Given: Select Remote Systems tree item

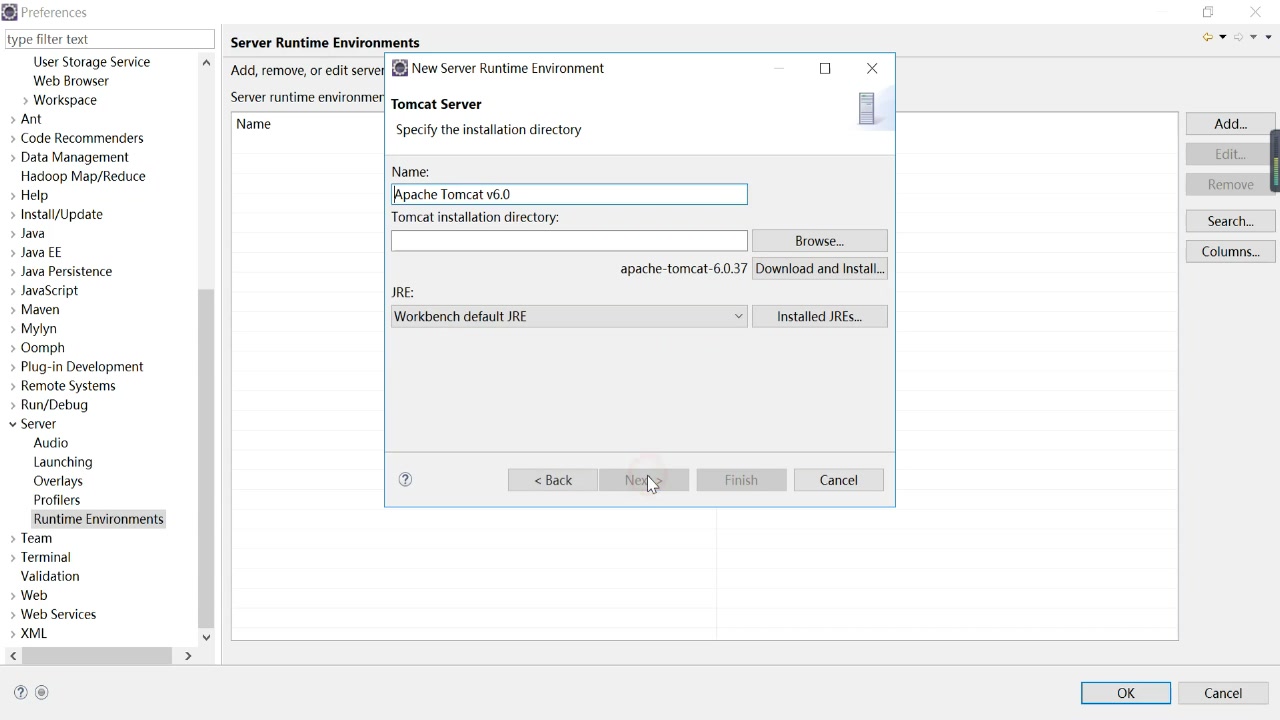Looking at the screenshot, I should 68,386.
